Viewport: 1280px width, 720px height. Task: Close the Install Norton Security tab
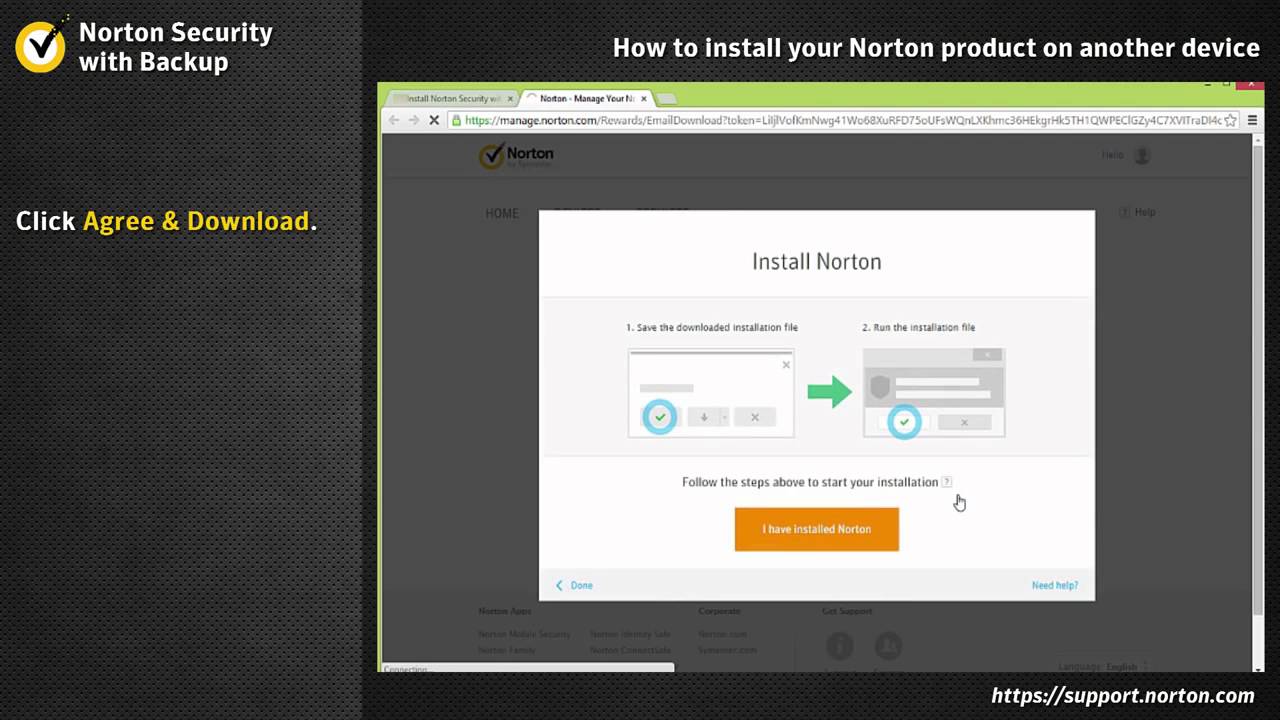pyautogui.click(x=510, y=98)
